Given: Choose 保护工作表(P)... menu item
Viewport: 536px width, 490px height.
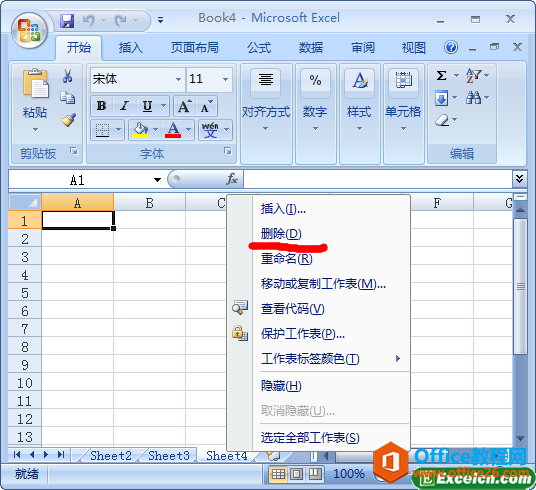Looking at the screenshot, I should tap(319, 334).
